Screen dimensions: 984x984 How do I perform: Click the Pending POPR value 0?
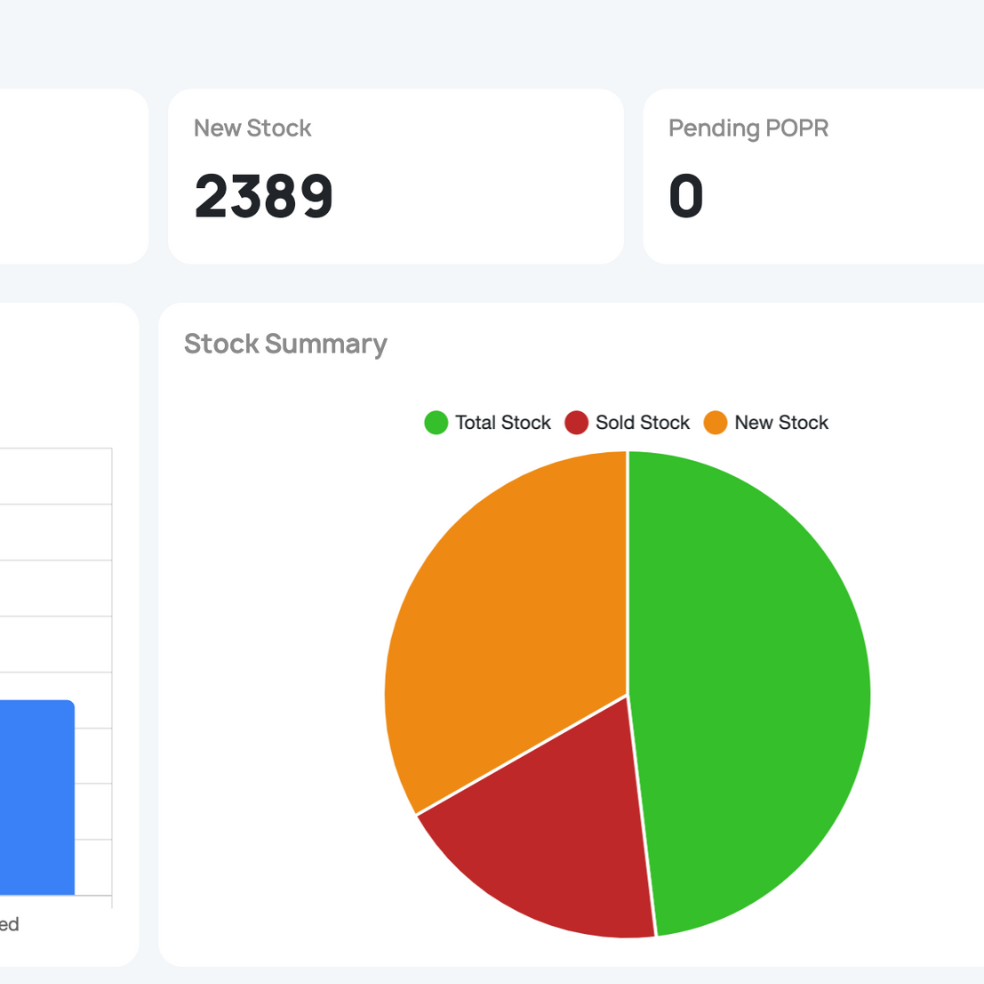(x=686, y=196)
